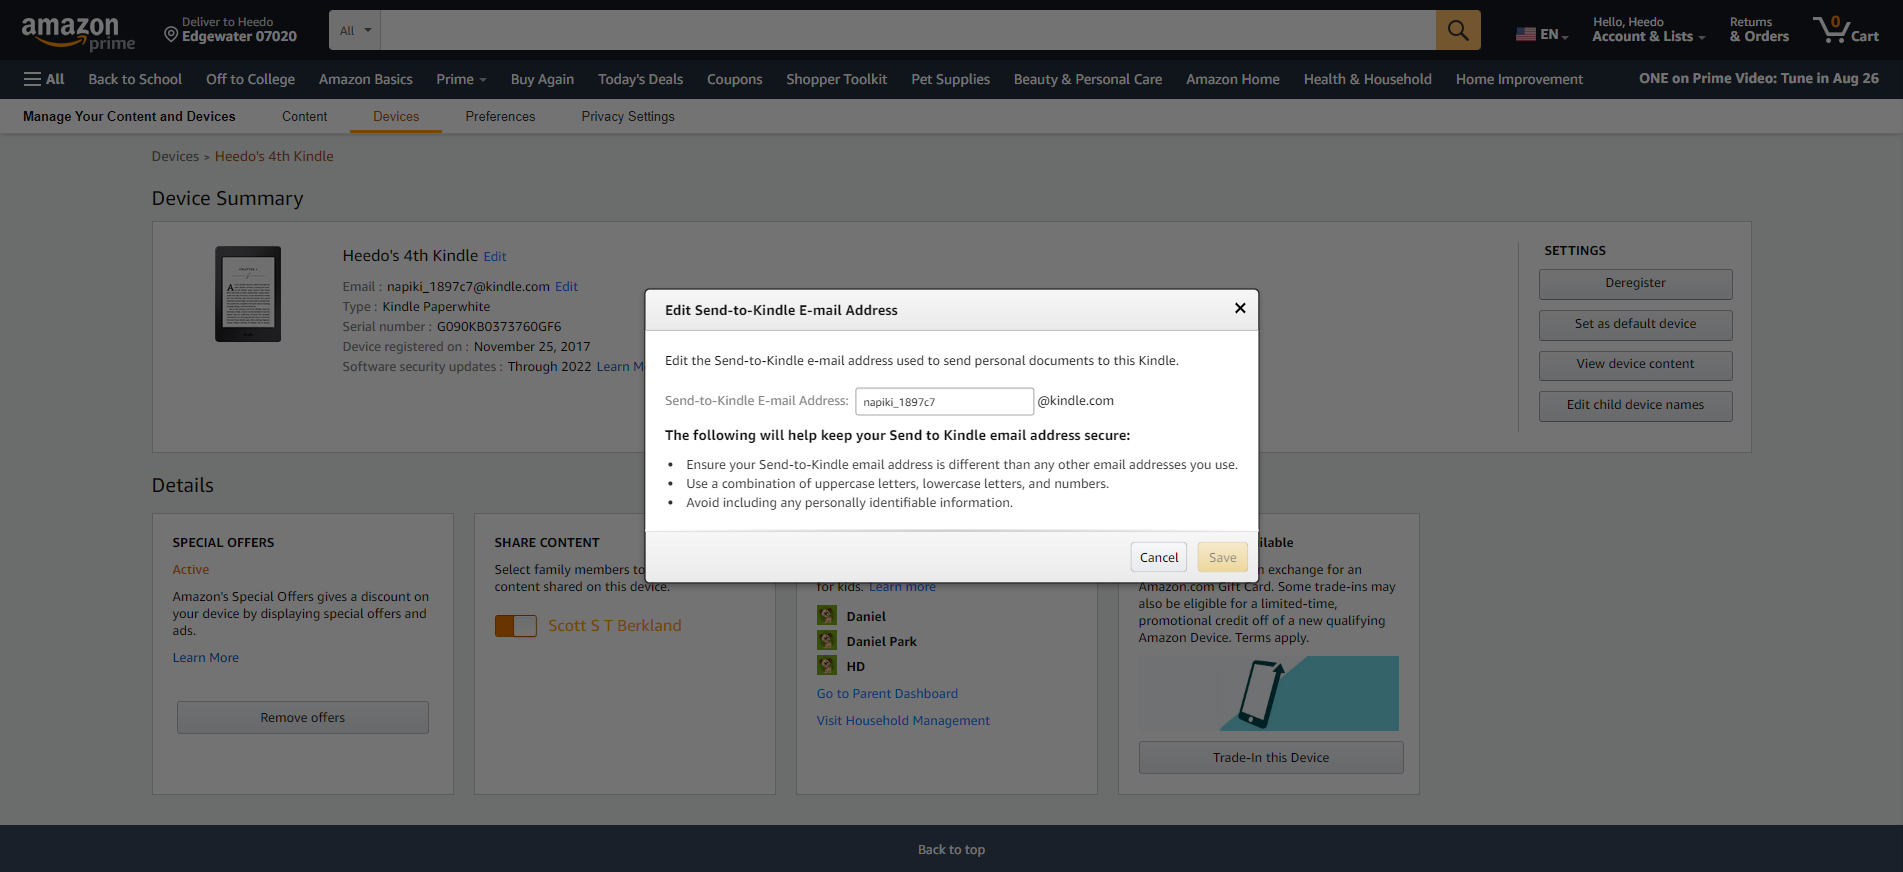Viewport: 1903px width, 872px height.
Task: Click HD profile avatar icon
Action: tap(827, 665)
